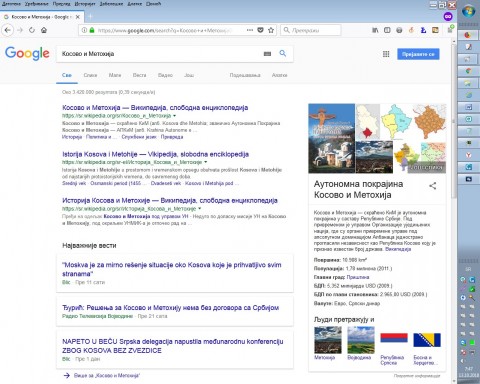Open the page actions three-dots menu in address bar

(250, 30)
